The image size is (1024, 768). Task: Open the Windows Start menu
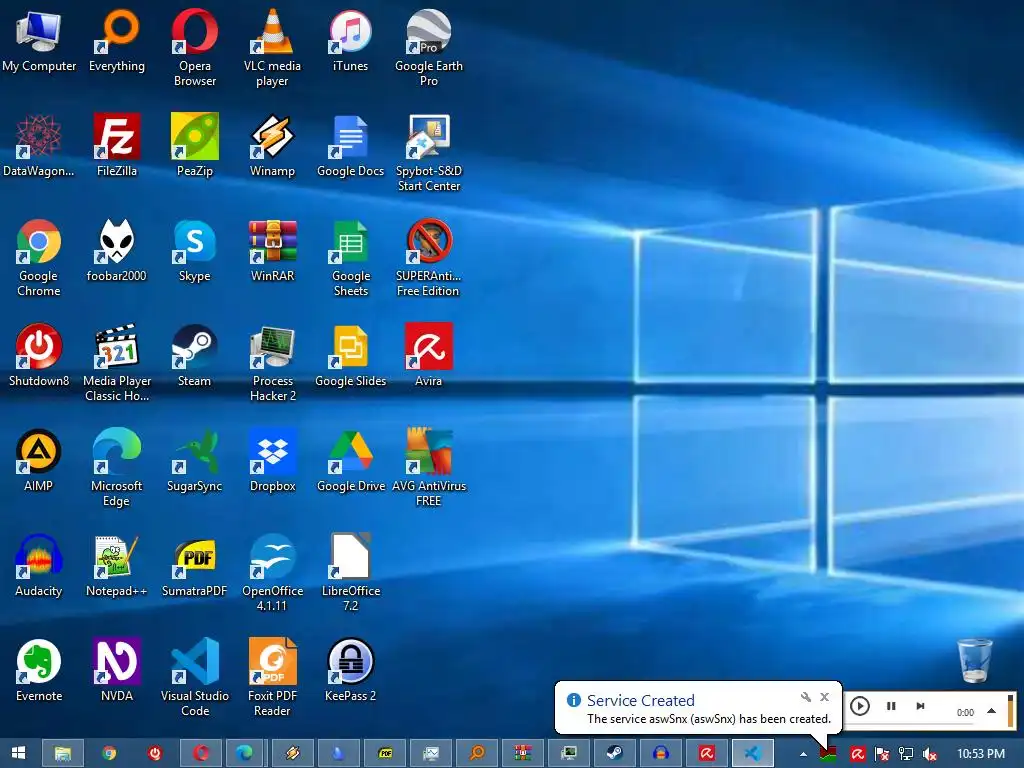[18, 753]
